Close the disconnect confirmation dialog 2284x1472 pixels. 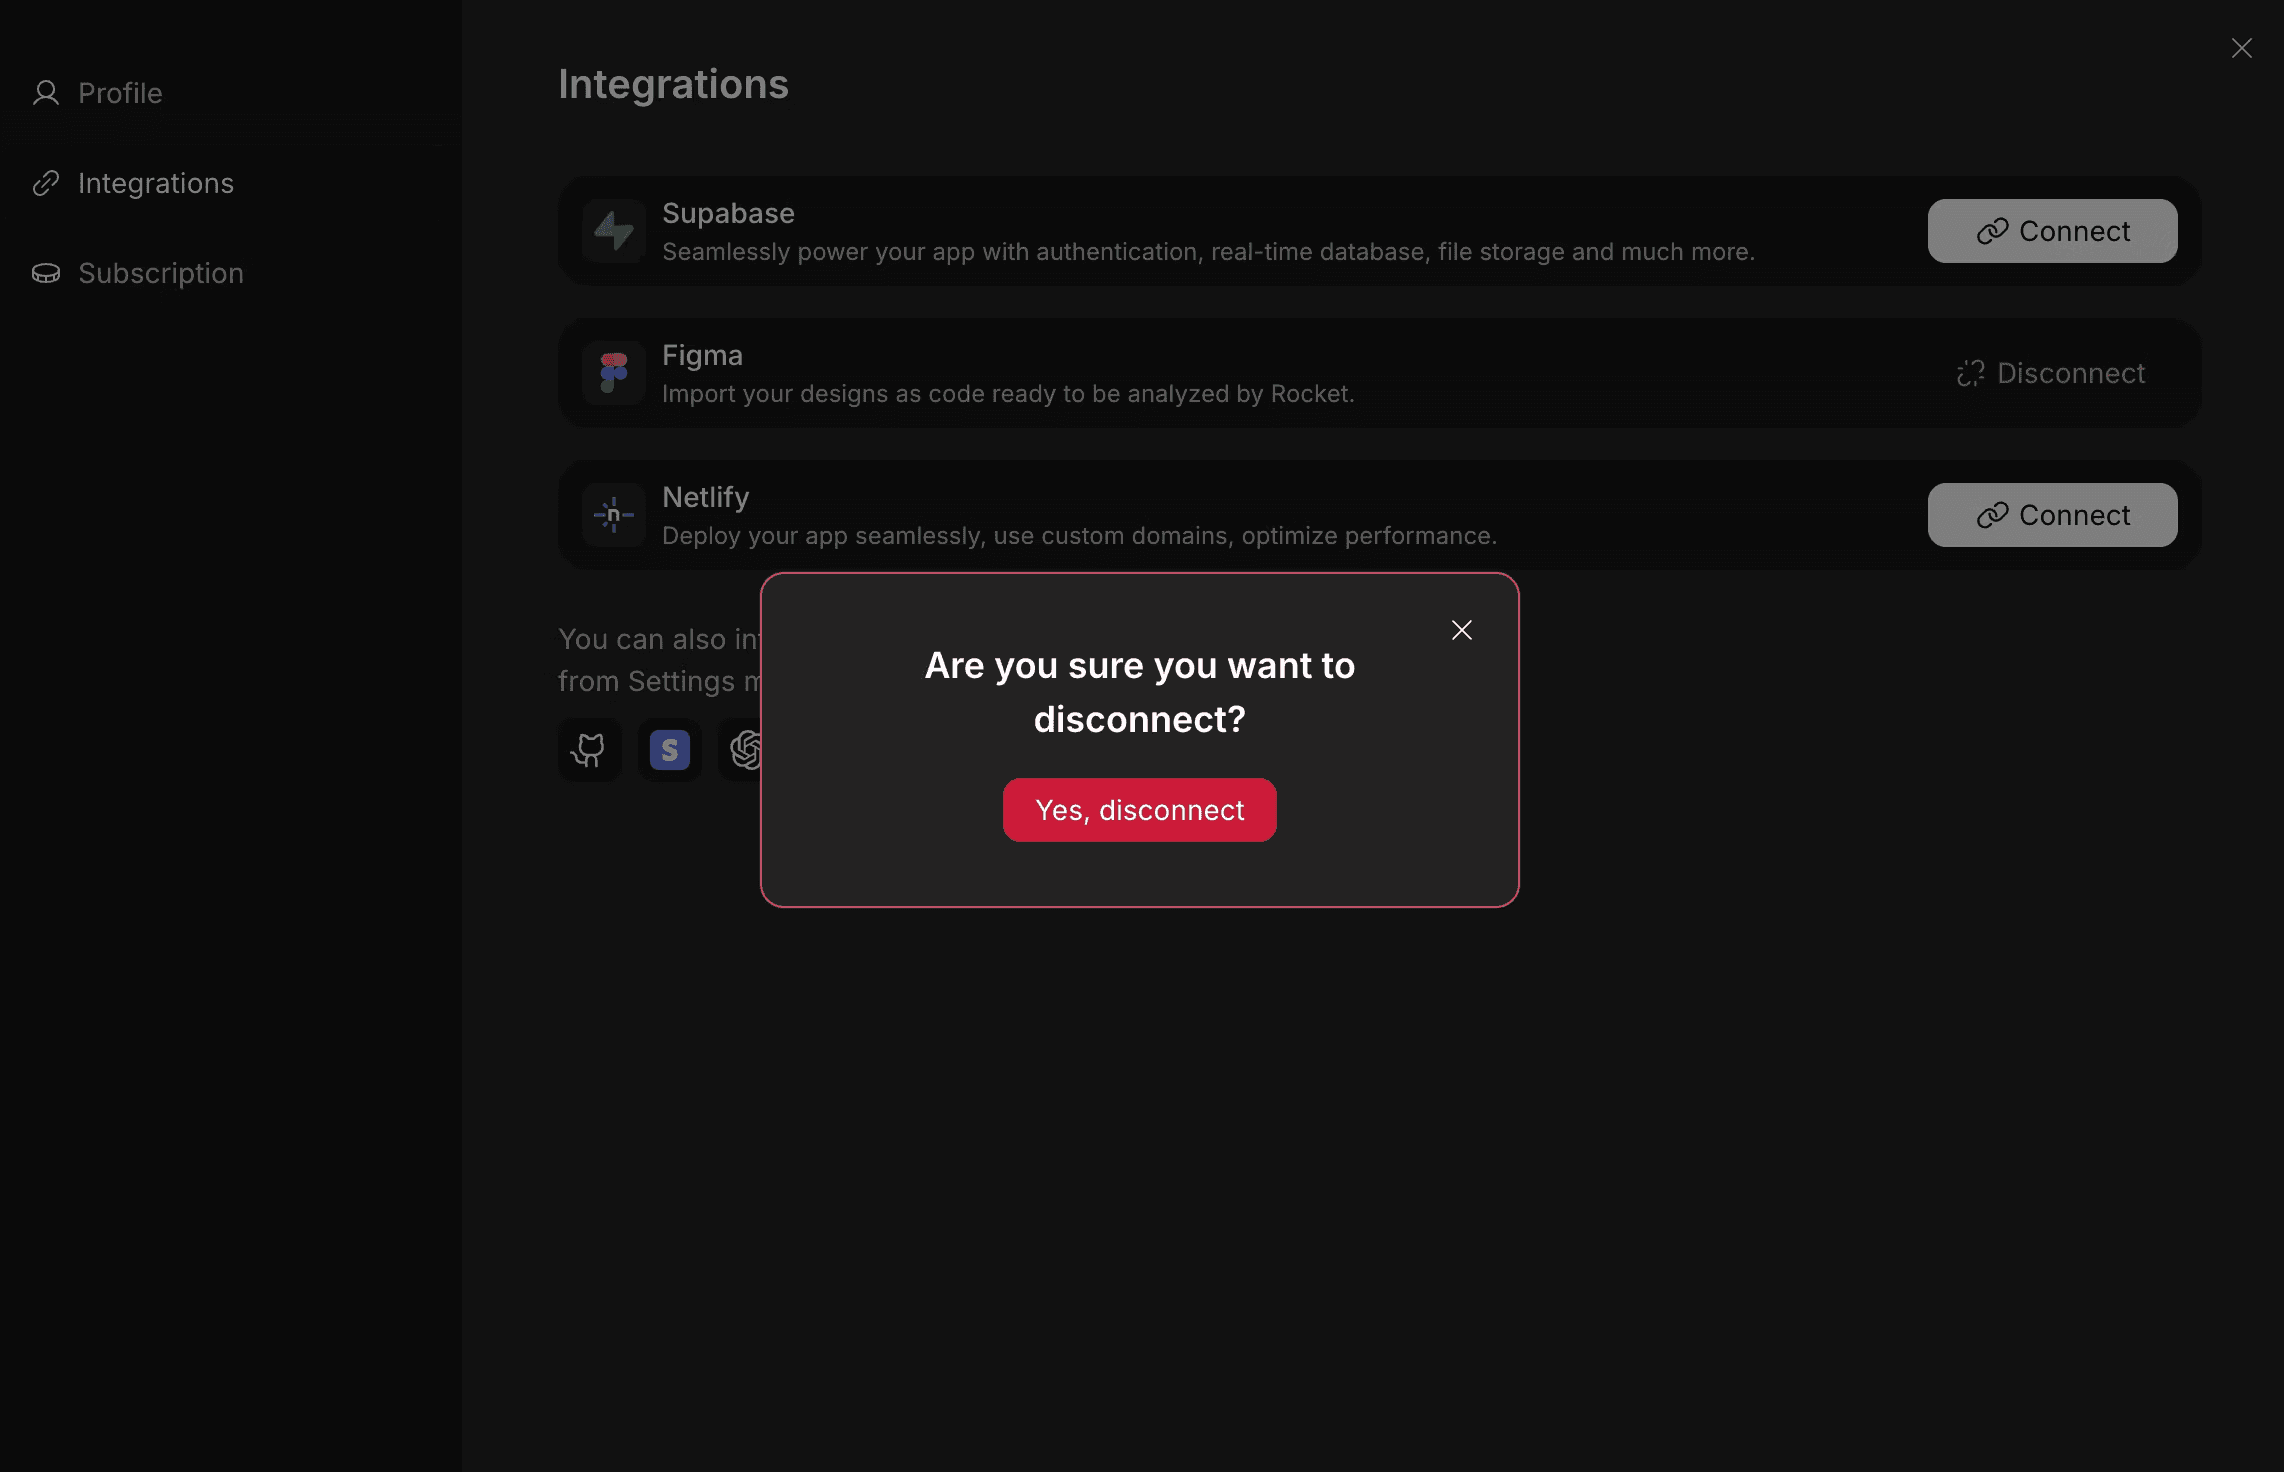point(1461,630)
